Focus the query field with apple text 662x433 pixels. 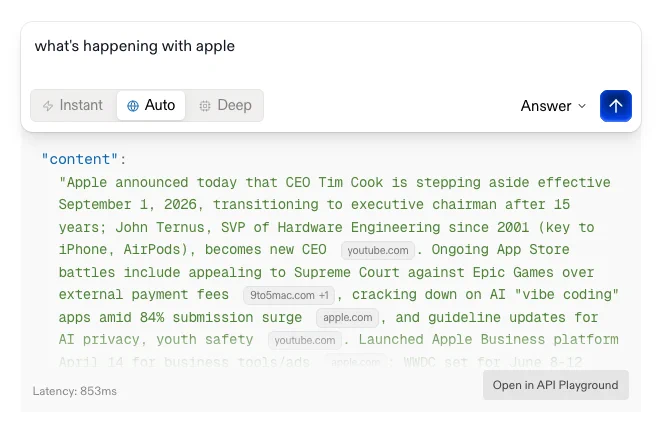(331, 54)
